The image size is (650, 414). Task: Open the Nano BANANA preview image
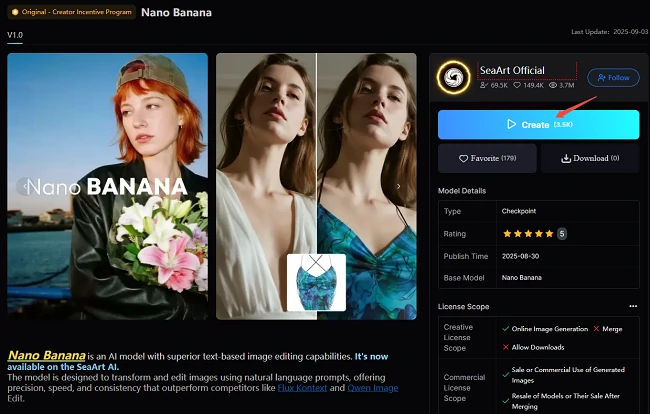point(108,186)
